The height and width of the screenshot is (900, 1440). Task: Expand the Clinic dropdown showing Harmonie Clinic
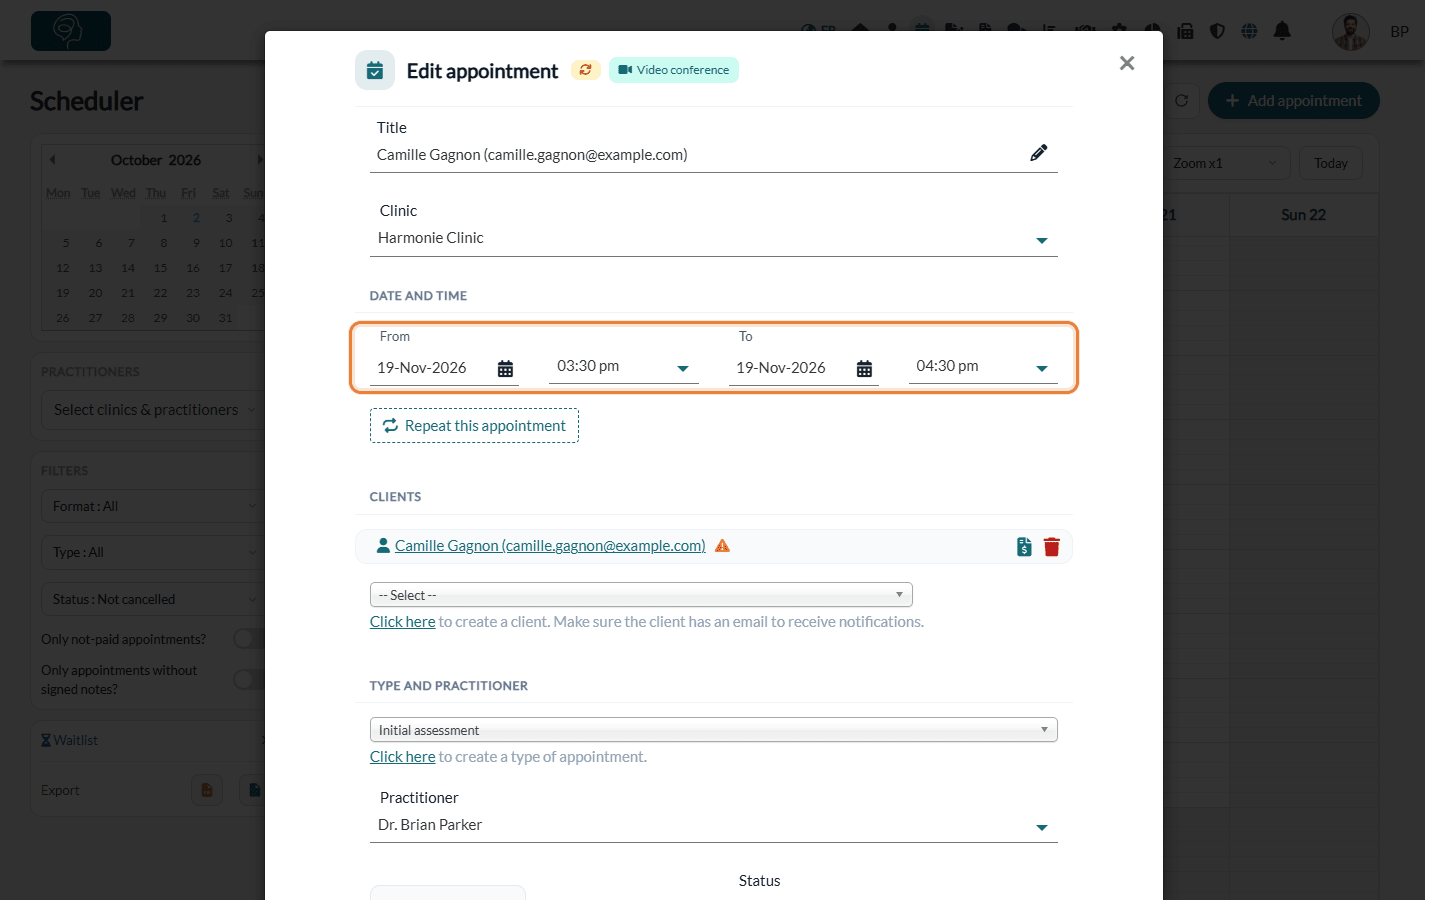click(714, 238)
